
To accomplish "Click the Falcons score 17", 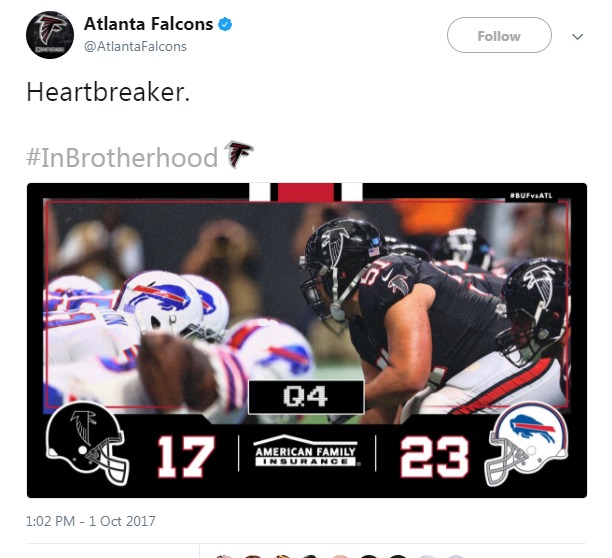I will [x=186, y=457].
